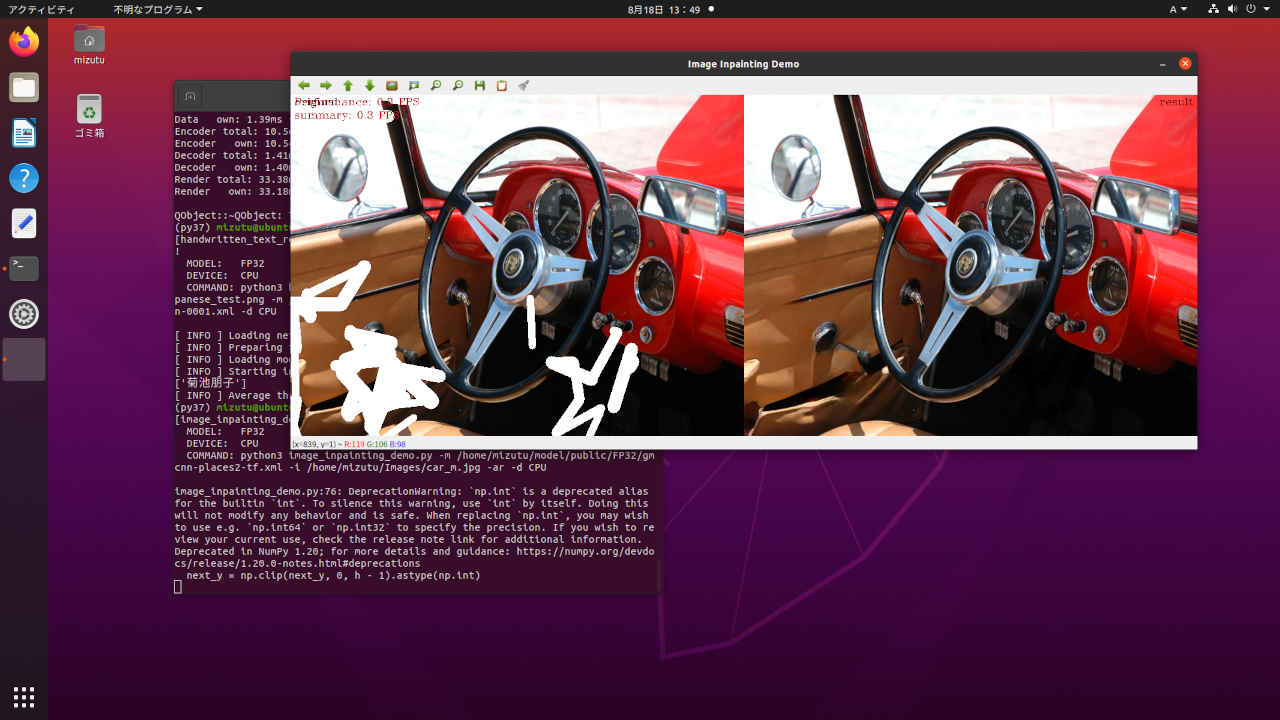Expand the input method A dropdown

[1178, 9]
